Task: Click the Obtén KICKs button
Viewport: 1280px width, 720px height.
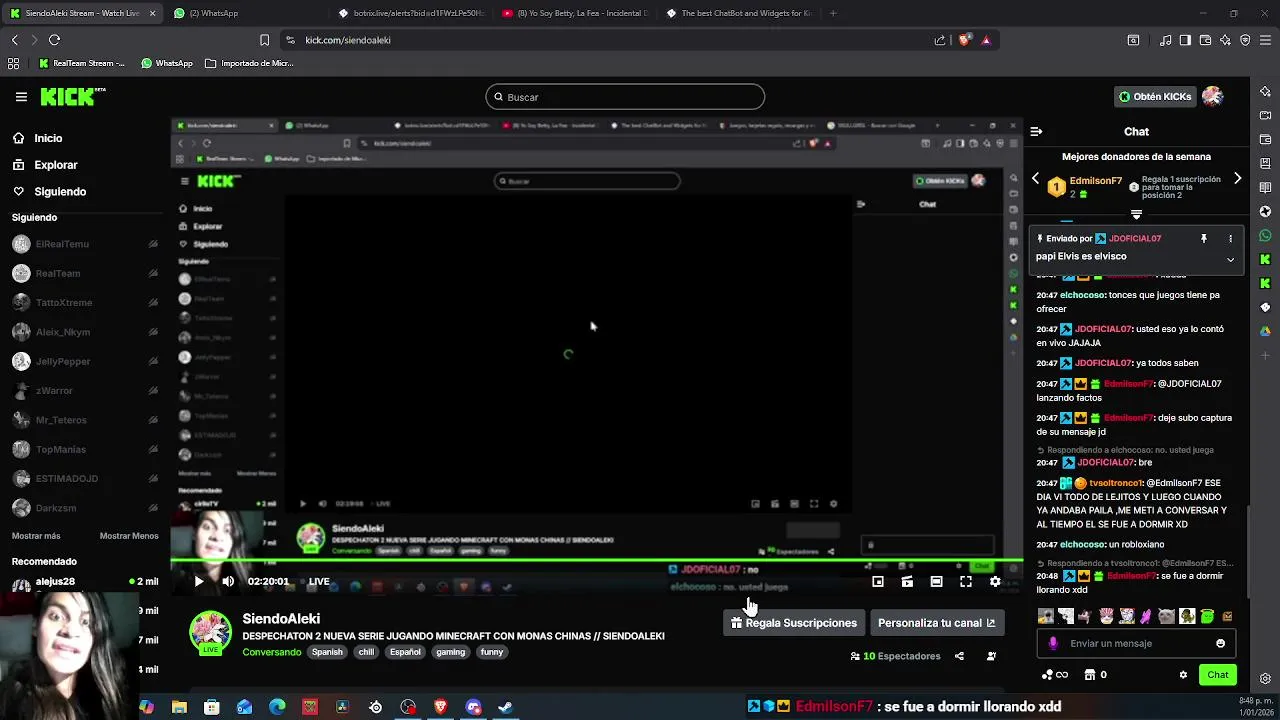Action: click(1155, 97)
